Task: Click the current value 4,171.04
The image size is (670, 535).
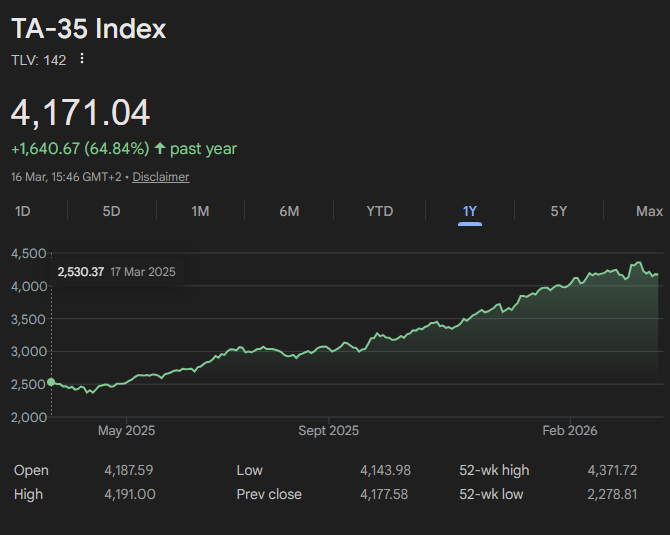Action: tap(80, 112)
